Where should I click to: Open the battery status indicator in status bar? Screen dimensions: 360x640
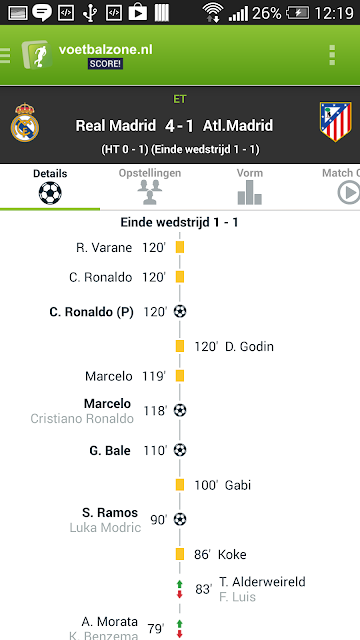tap(297, 13)
